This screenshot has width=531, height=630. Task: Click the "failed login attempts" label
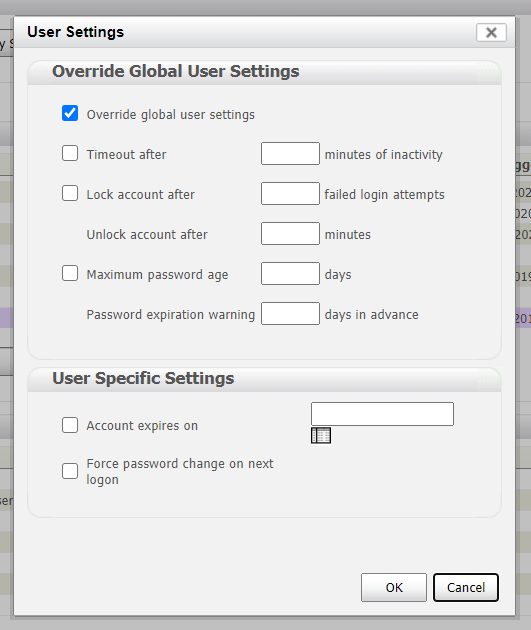coord(384,195)
